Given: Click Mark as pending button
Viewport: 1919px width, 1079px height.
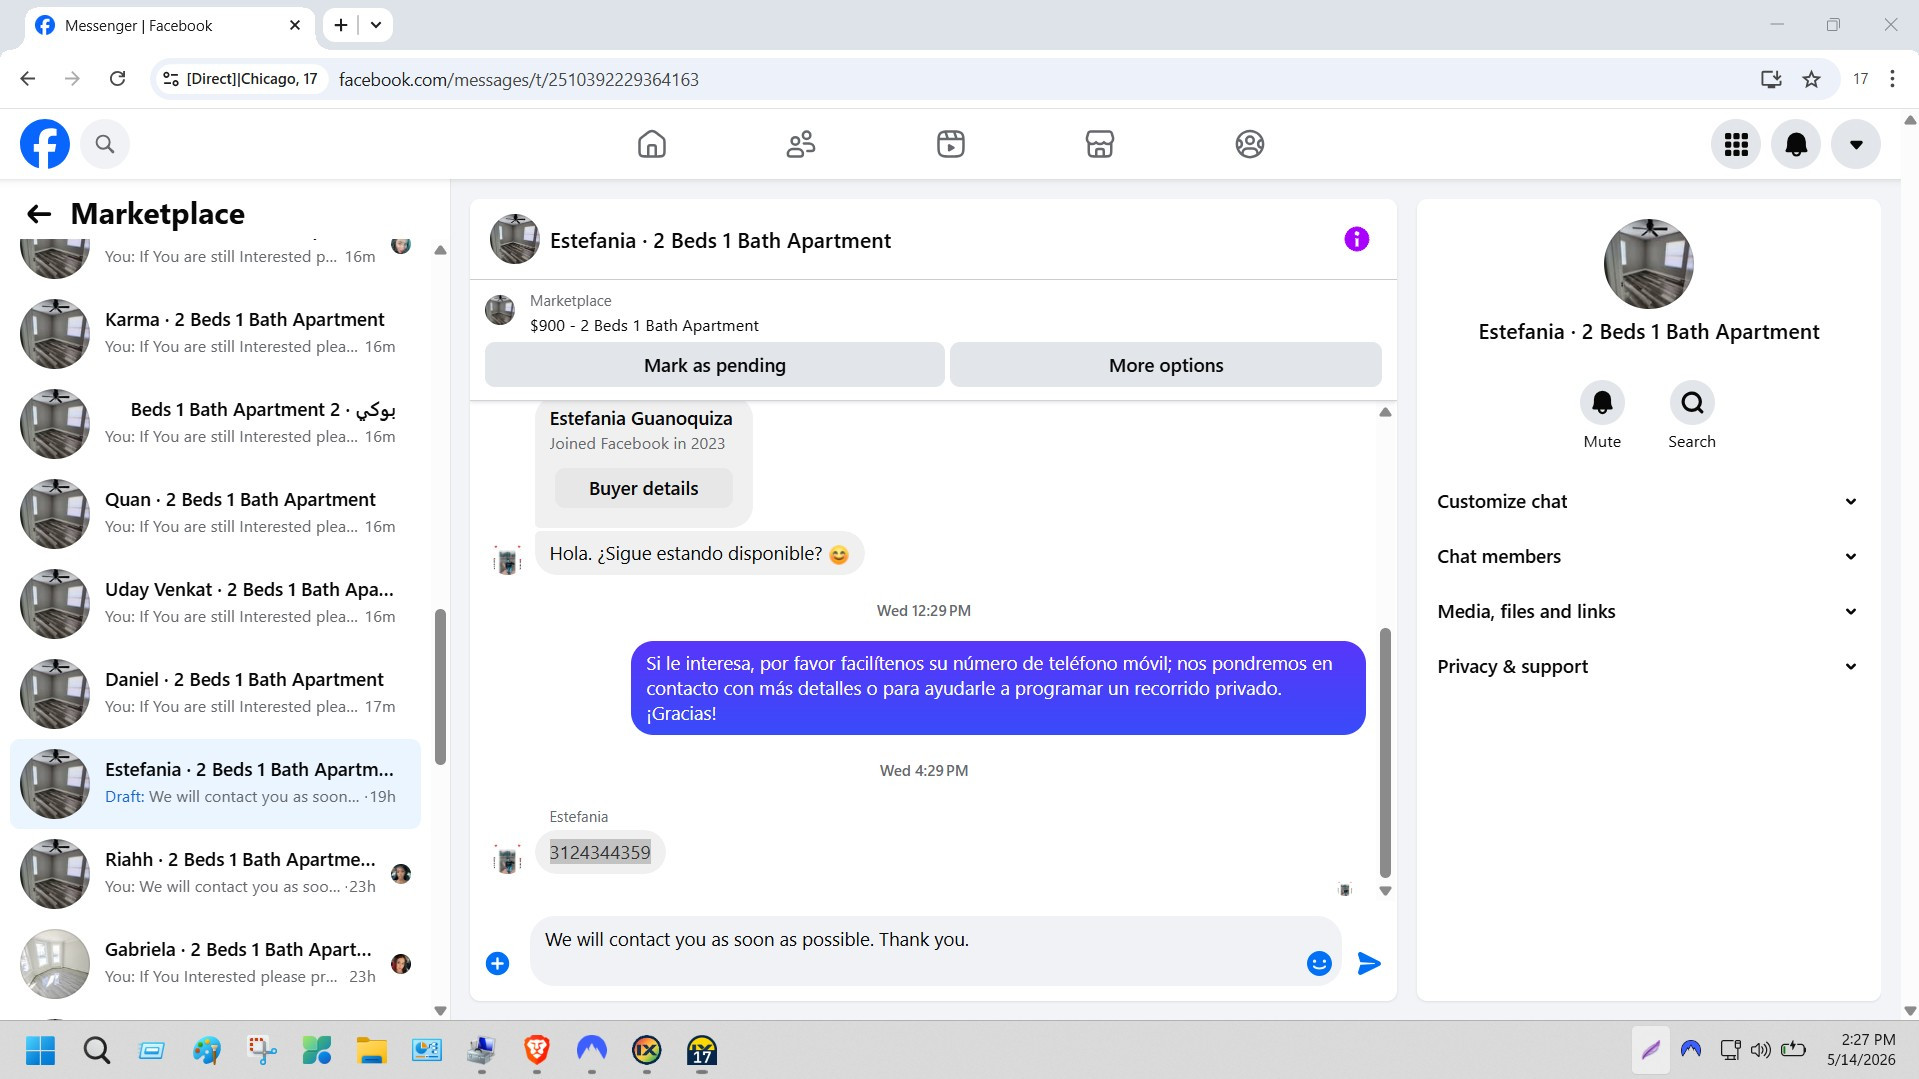Looking at the screenshot, I should click(715, 365).
